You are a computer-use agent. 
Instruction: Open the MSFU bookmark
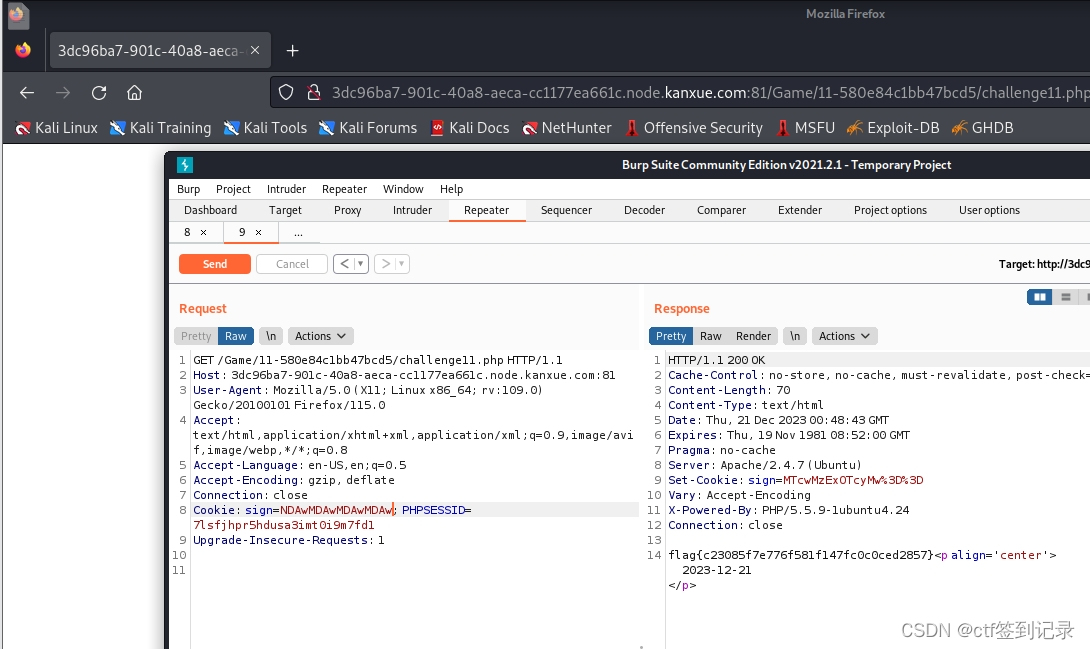[x=806, y=128]
